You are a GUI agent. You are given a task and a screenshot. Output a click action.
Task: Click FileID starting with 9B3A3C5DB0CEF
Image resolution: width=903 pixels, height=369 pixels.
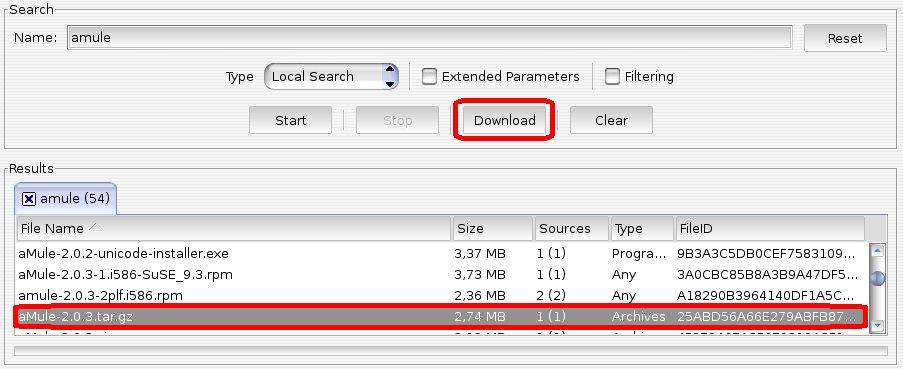pos(767,253)
